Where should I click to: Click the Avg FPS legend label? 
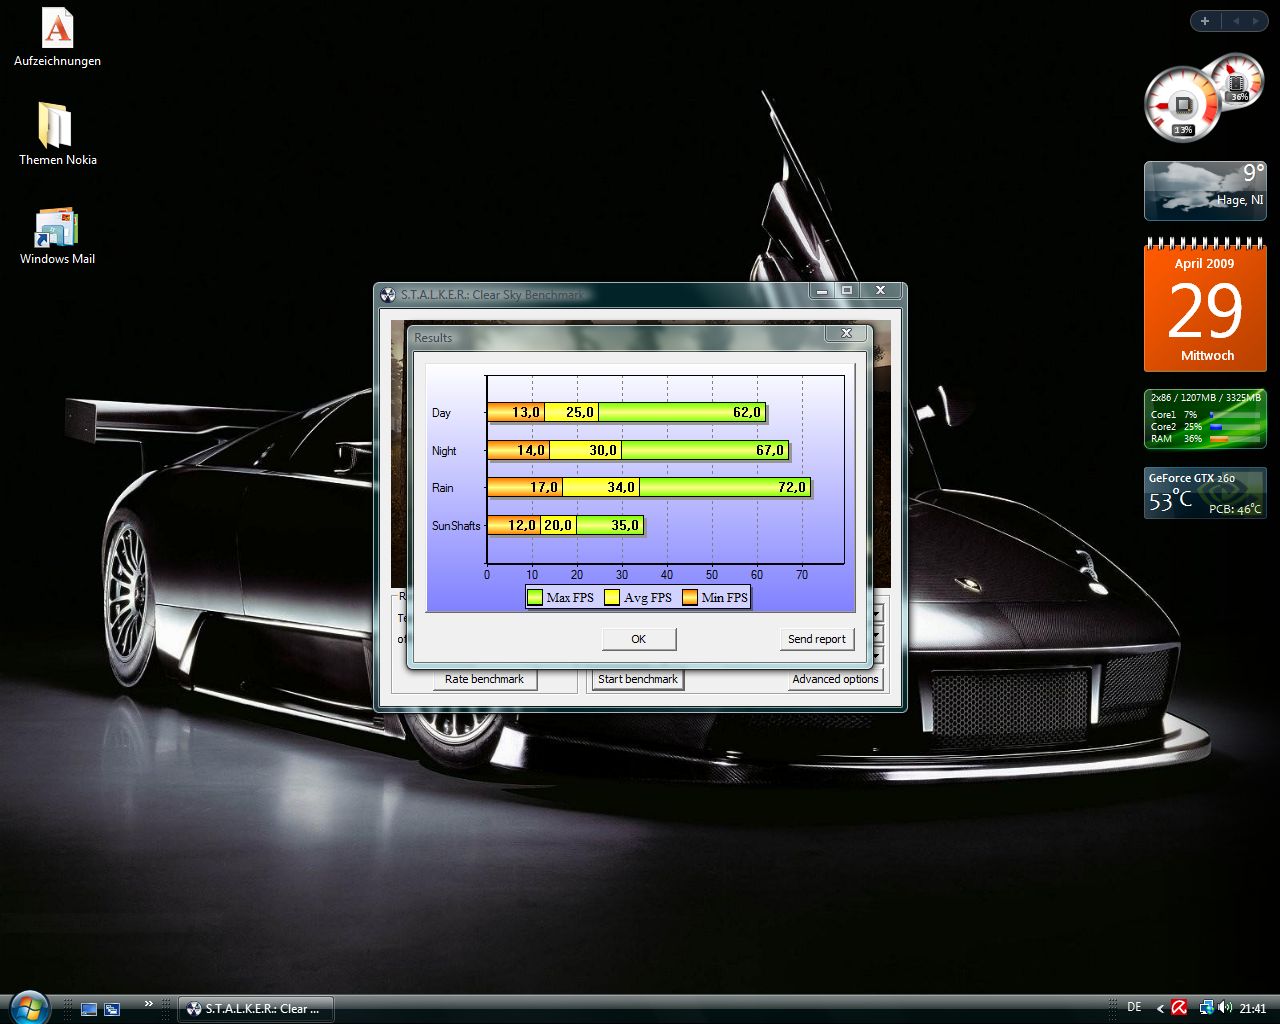tap(648, 598)
